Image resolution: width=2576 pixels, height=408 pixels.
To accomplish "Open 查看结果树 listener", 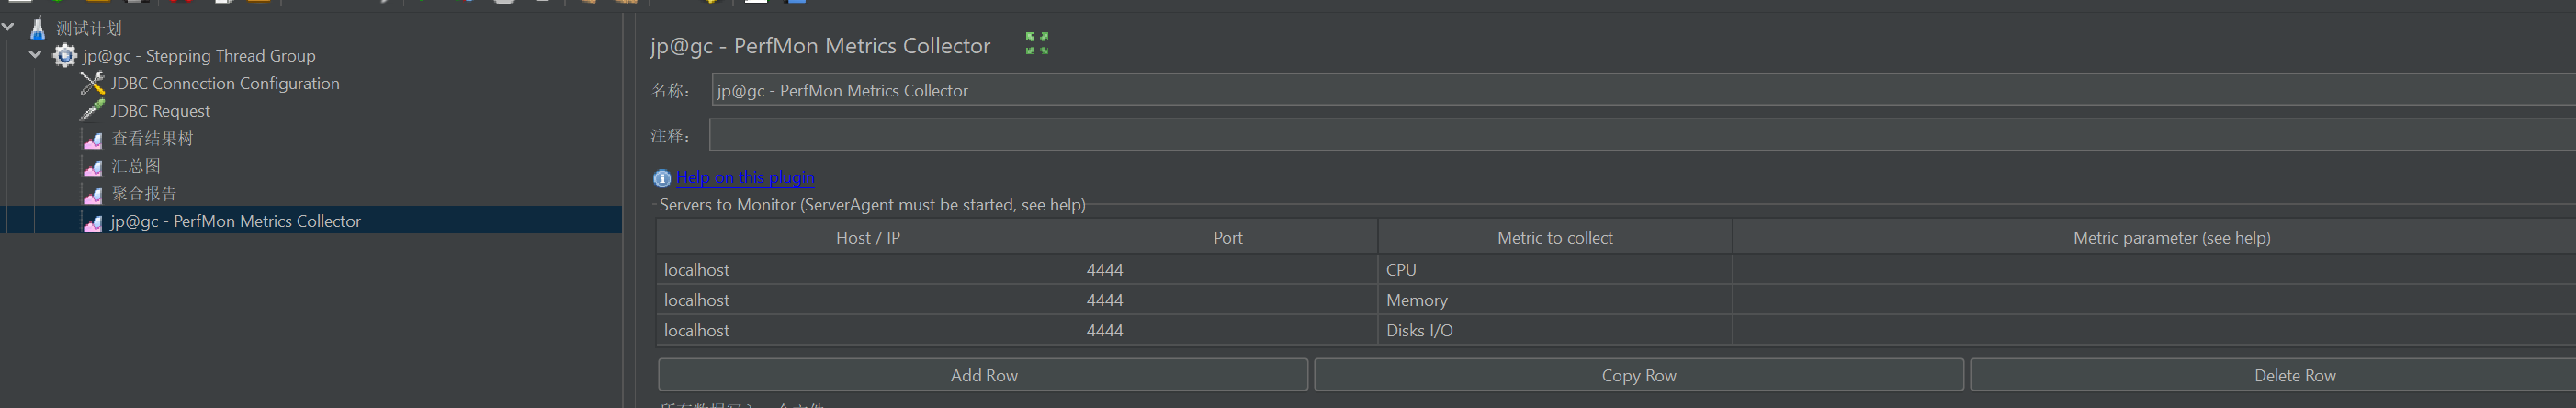I will coord(152,138).
